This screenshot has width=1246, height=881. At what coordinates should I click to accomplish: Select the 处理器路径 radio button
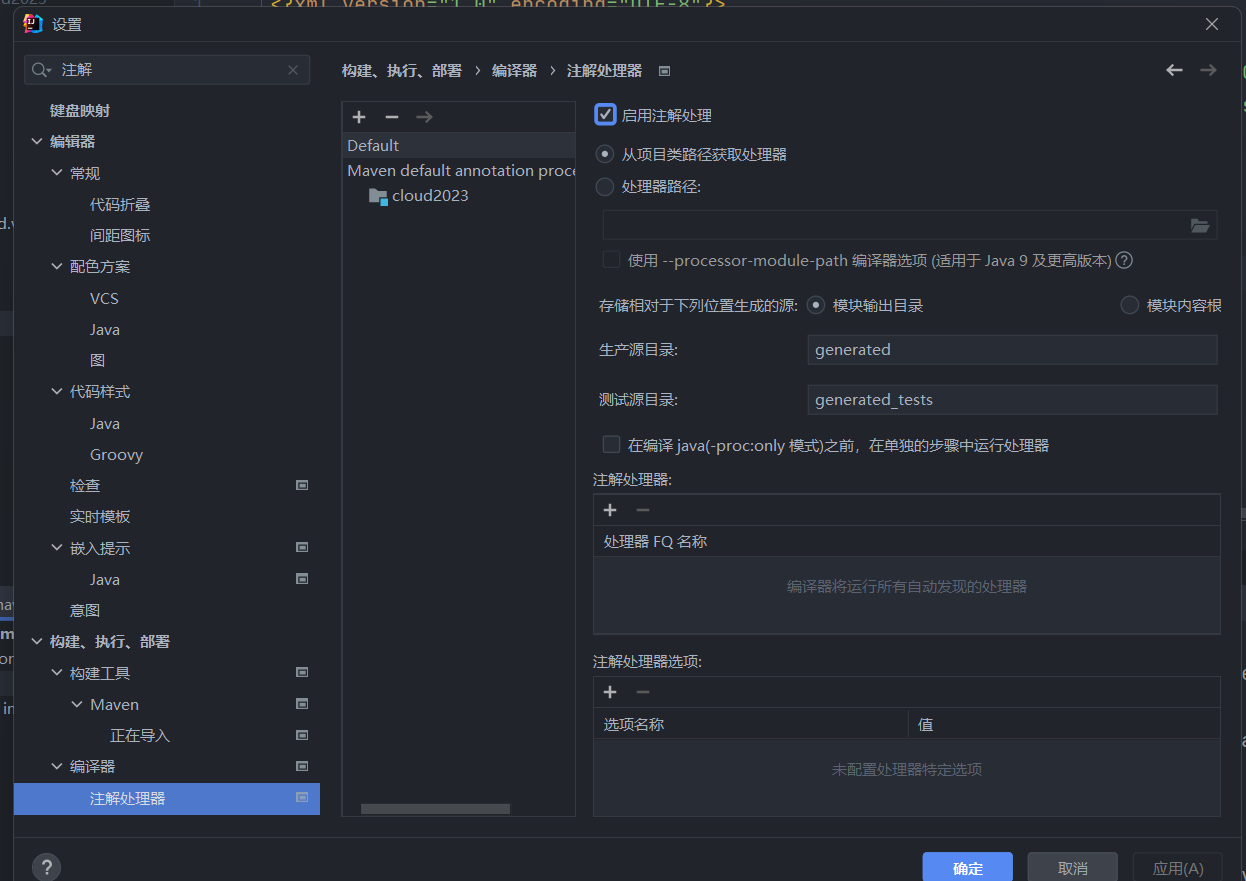click(605, 186)
